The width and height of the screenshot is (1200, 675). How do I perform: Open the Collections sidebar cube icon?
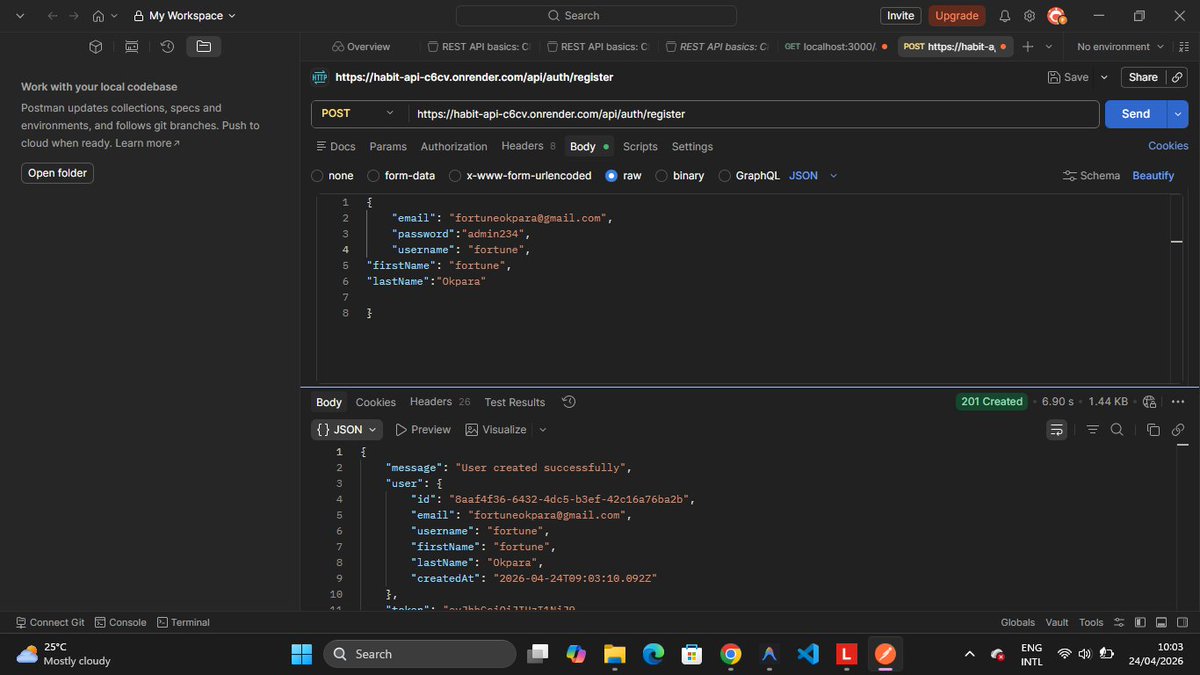pyautogui.click(x=96, y=47)
